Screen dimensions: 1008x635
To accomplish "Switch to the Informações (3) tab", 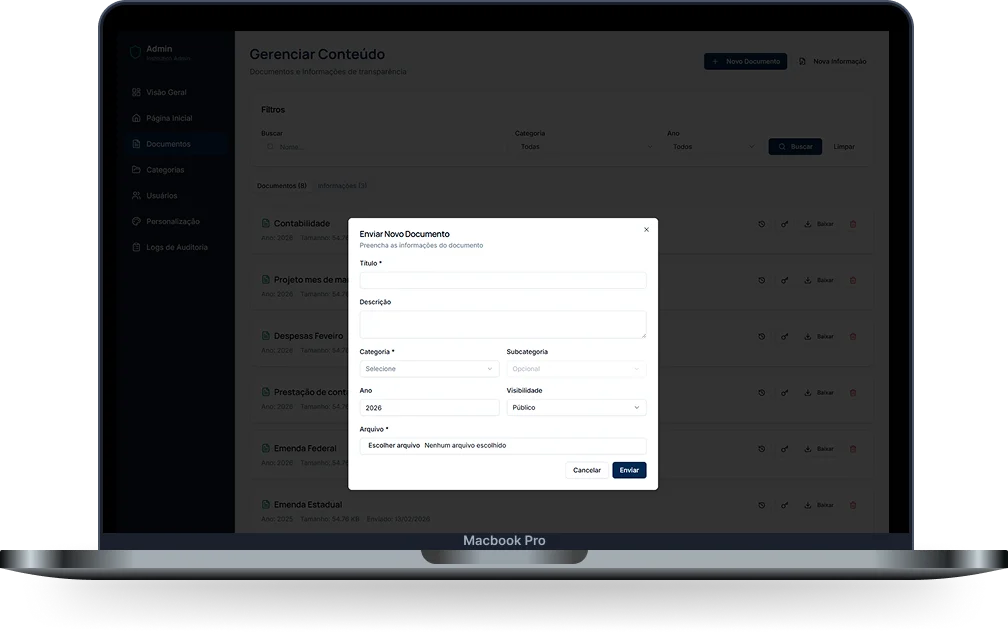I will pyautogui.click(x=342, y=186).
